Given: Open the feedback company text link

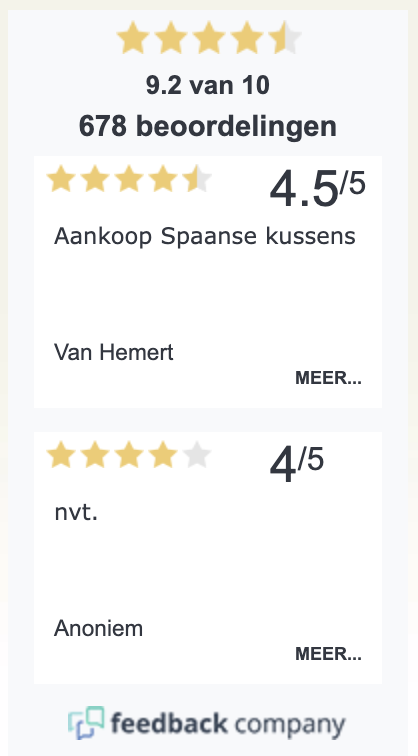Looking at the screenshot, I should [x=228, y=724].
